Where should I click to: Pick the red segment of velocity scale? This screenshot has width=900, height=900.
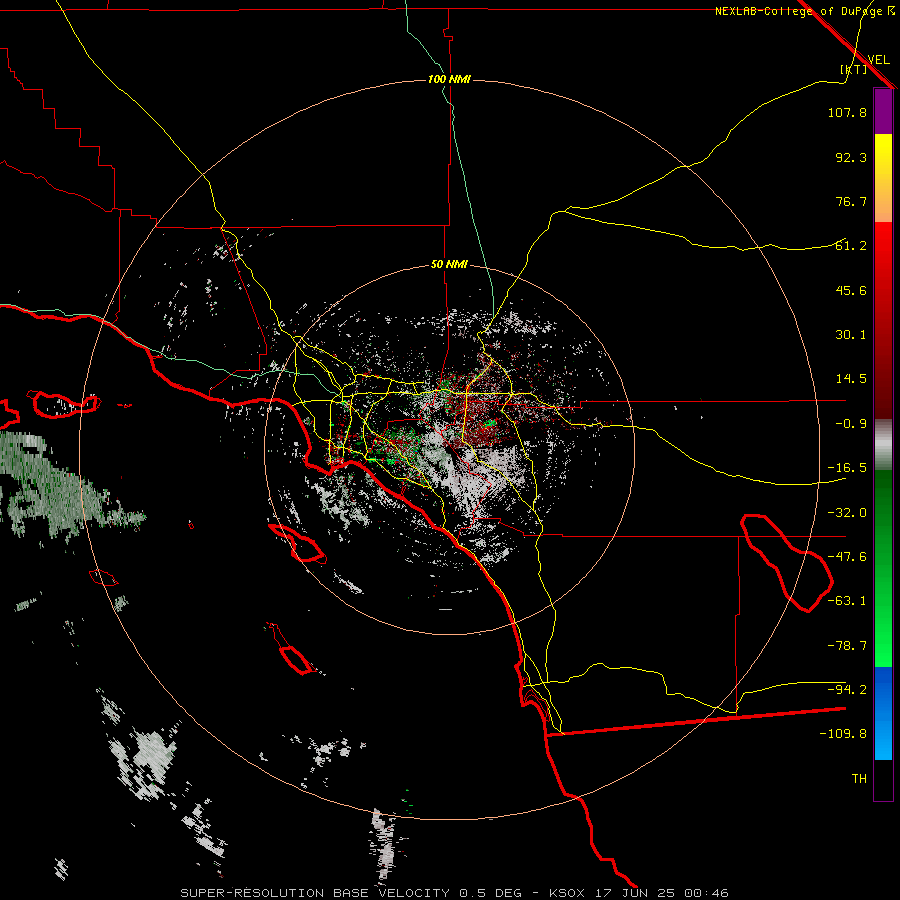(883, 320)
